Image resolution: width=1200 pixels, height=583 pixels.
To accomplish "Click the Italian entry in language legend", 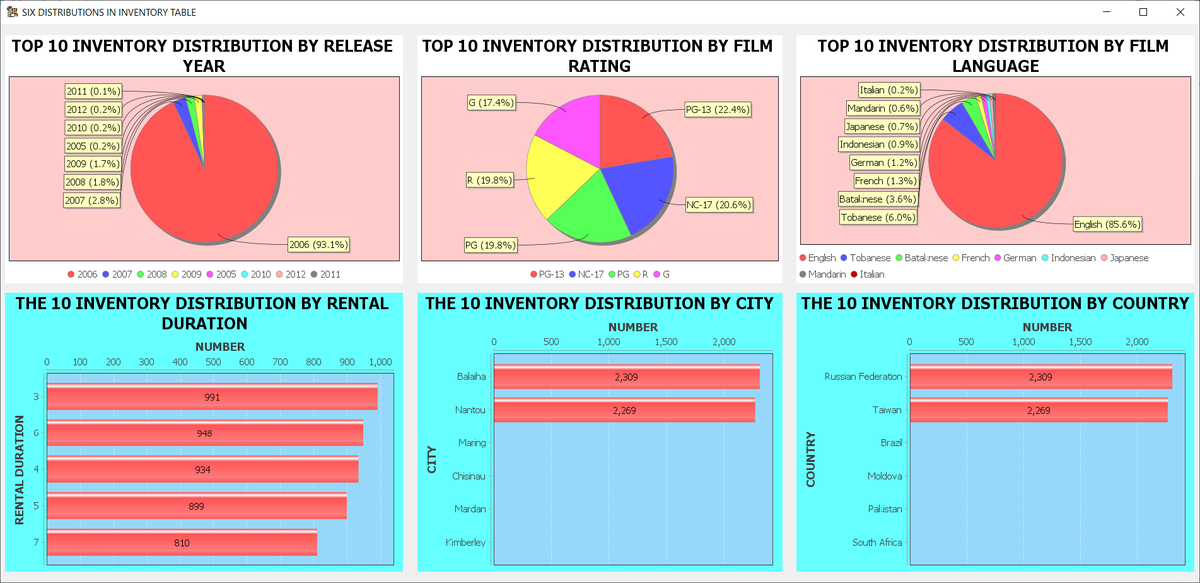I will pyautogui.click(x=868, y=274).
